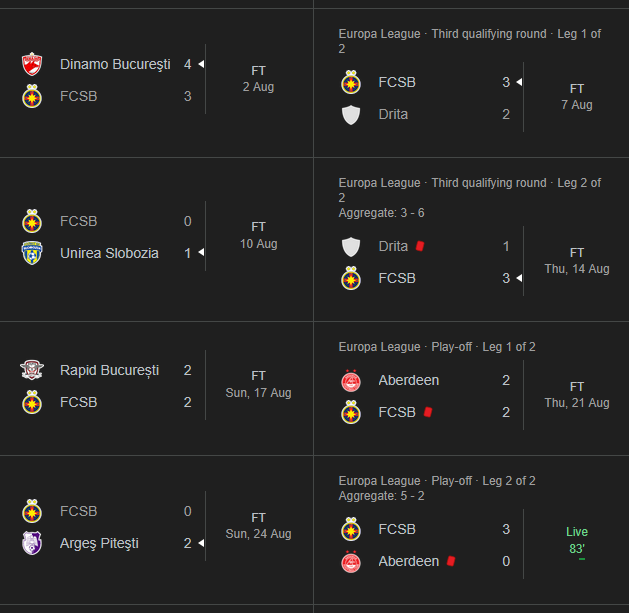Click the Argeș Pitești purple crest
The image size is (629, 613).
[32, 543]
